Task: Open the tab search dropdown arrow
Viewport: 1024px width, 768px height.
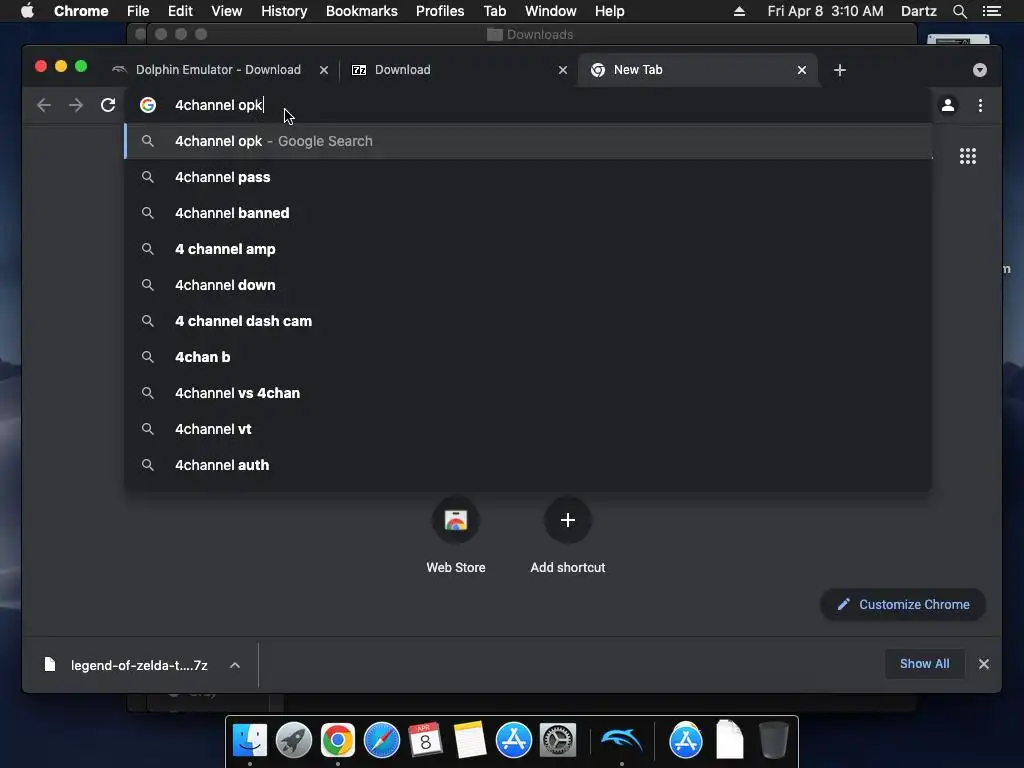Action: click(980, 70)
